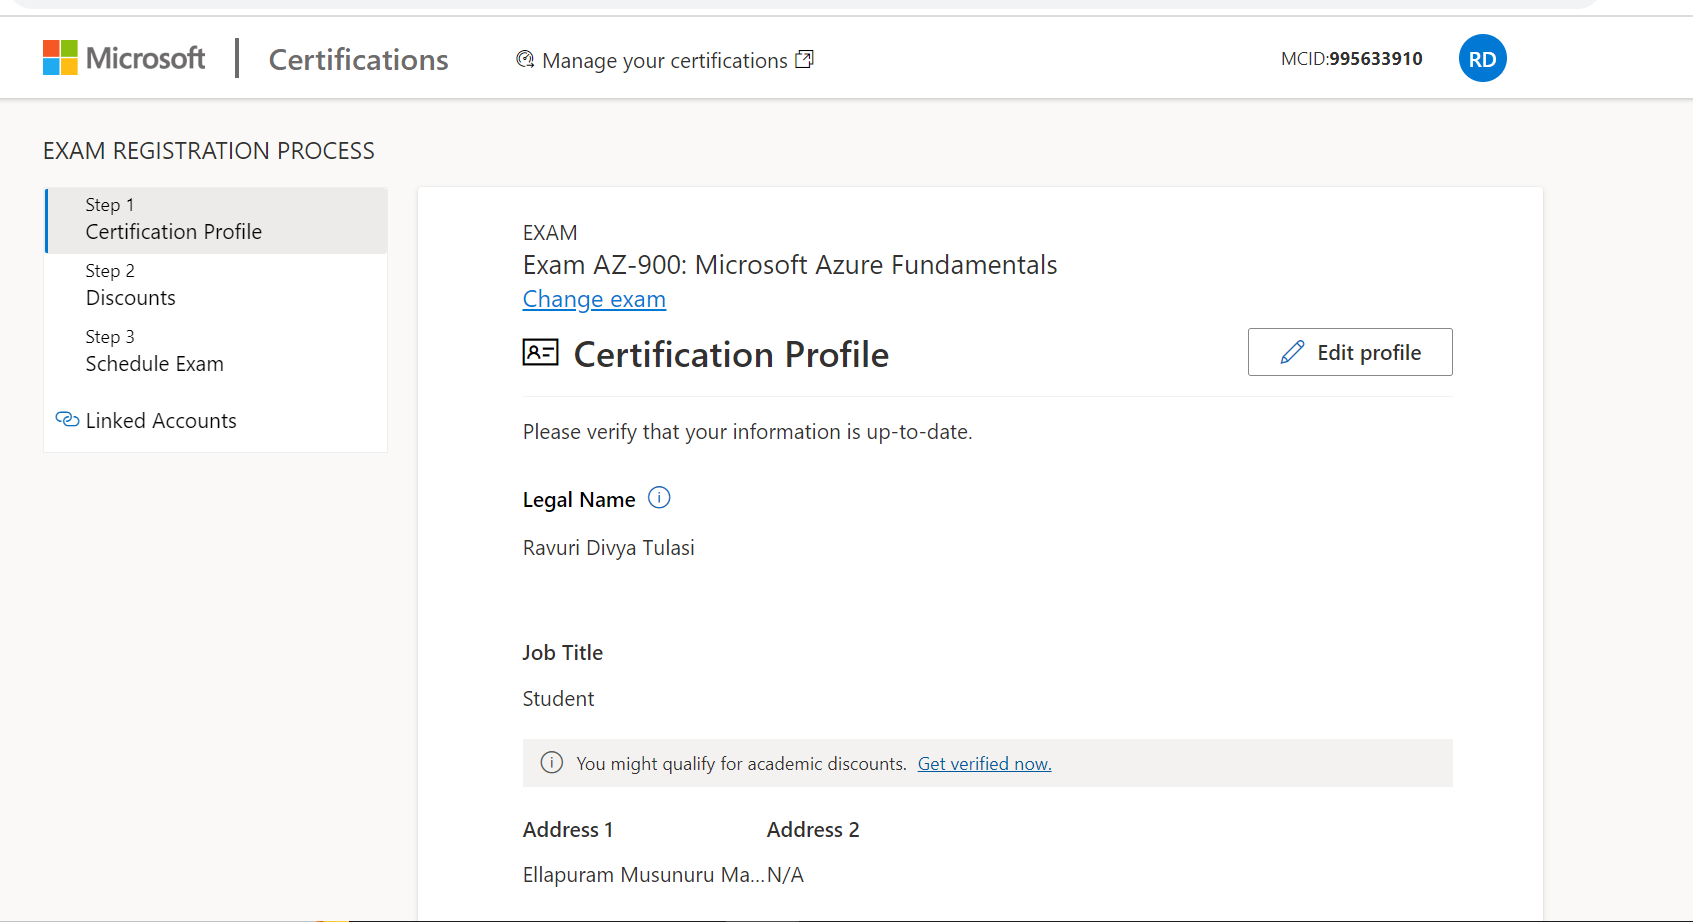
Task: Click the MCID number text
Action: (x=1375, y=59)
